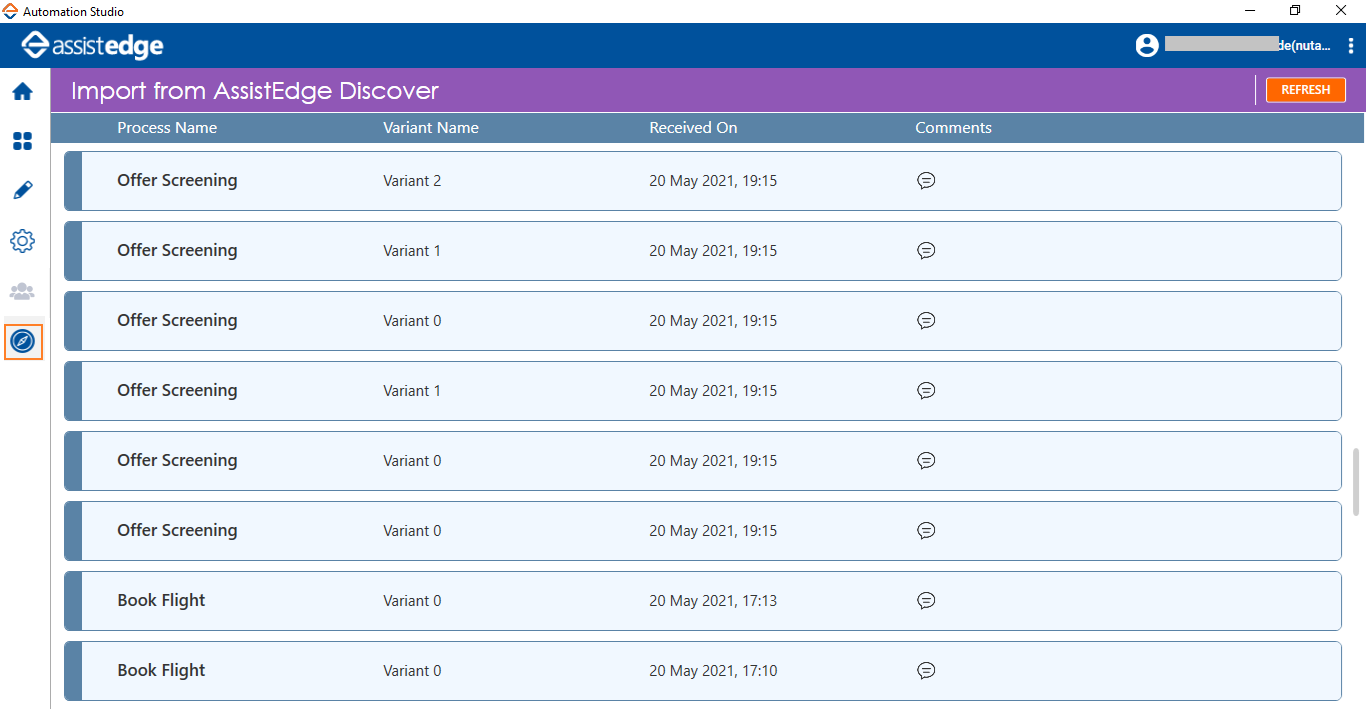Click the AssistEdge logo in header

(x=93, y=46)
